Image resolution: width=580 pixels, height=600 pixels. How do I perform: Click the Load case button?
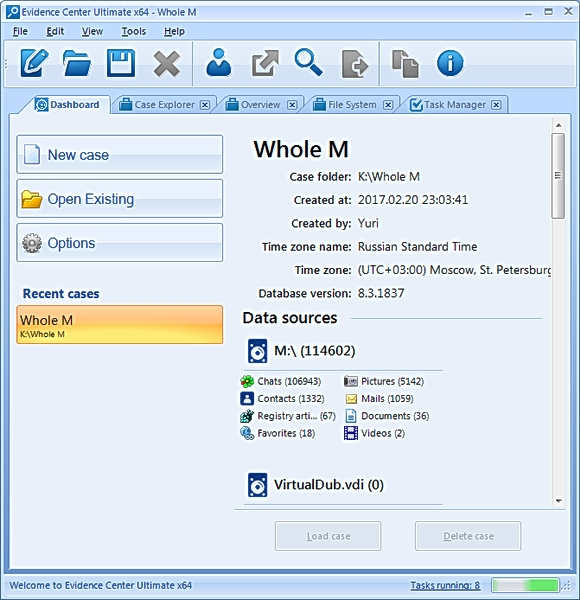(328, 536)
